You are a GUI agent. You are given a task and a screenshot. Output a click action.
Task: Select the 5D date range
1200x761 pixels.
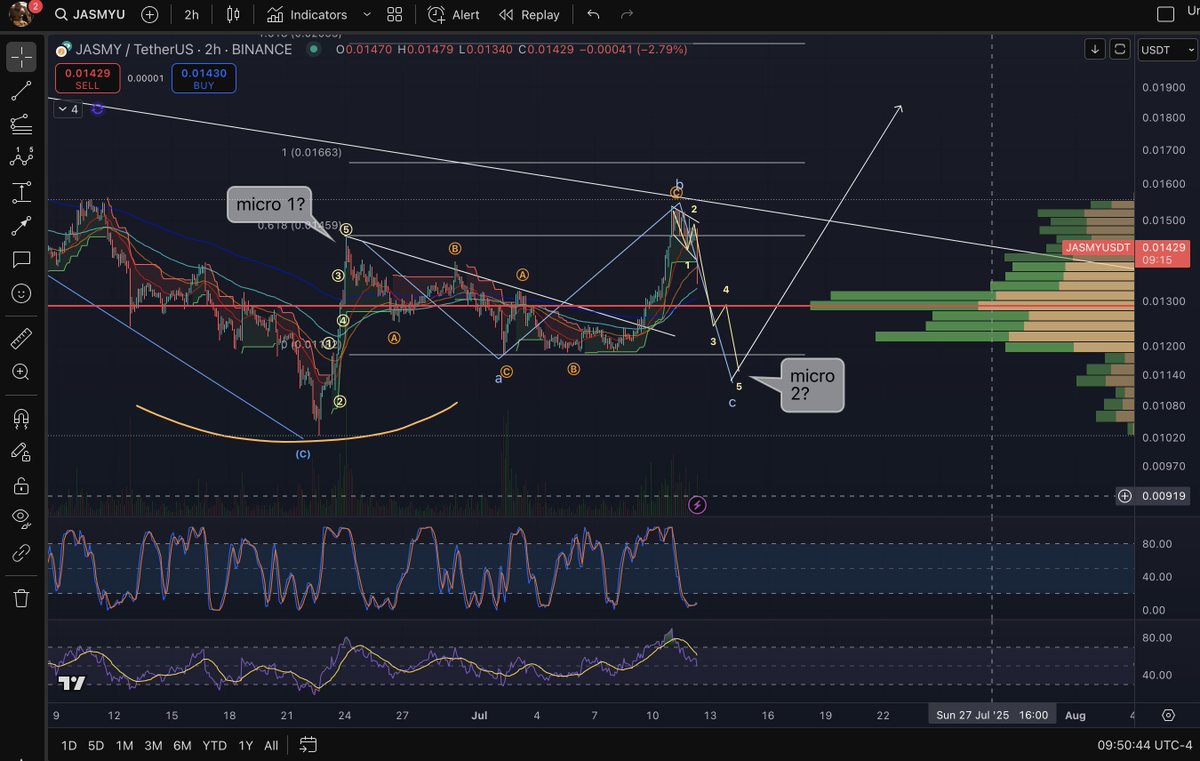96,745
